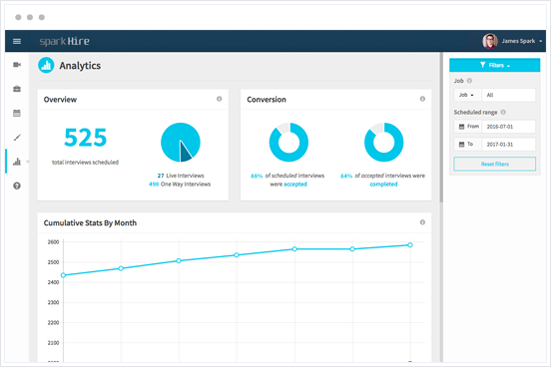Open the James Spark user dropdown
Image resolution: width=551 pixels, height=367 pixels.
(x=522, y=41)
